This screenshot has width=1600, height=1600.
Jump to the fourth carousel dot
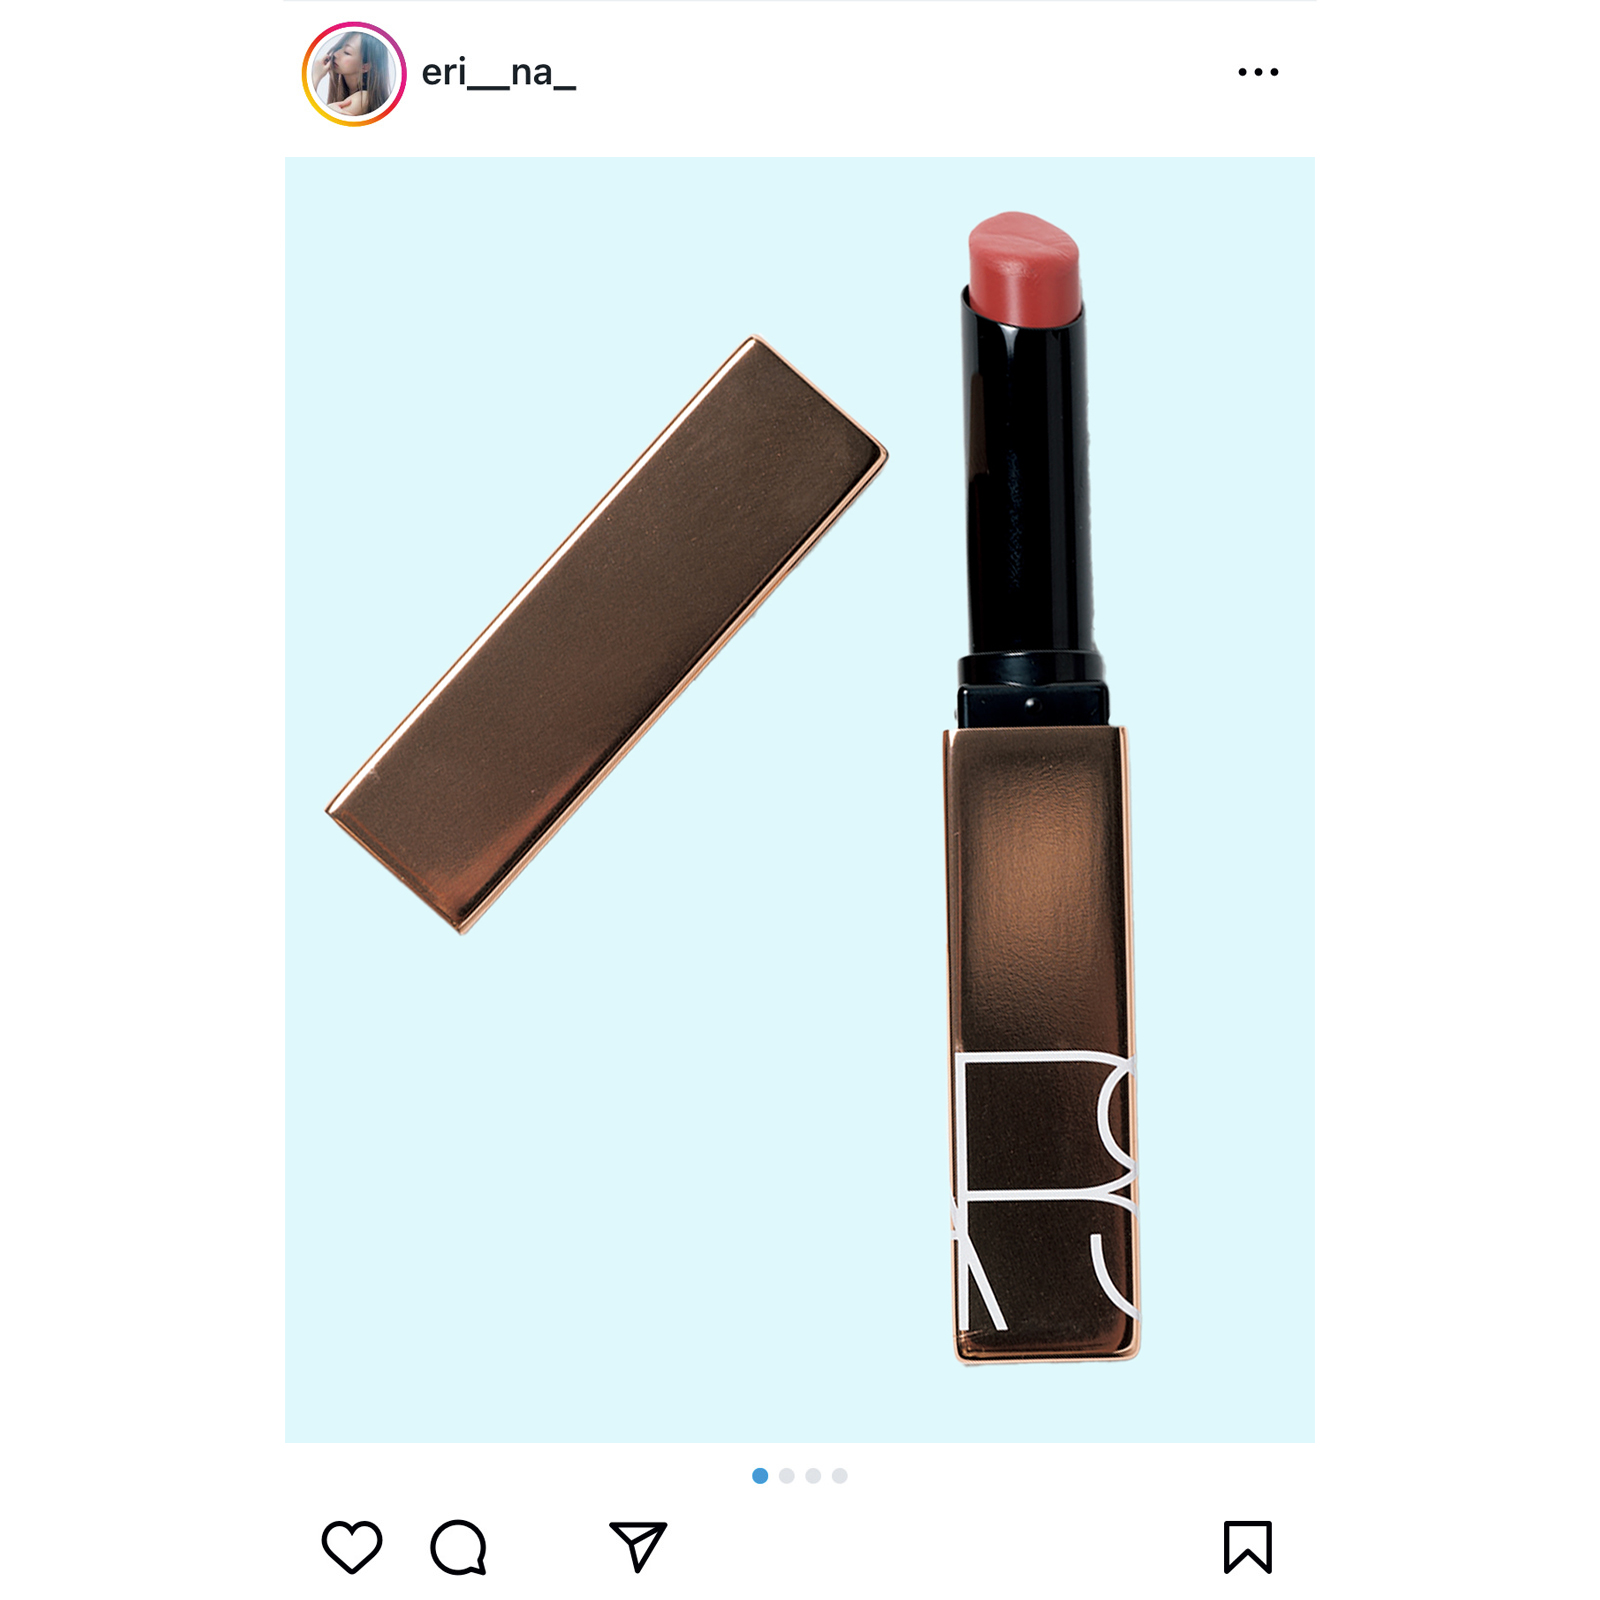(840, 1475)
